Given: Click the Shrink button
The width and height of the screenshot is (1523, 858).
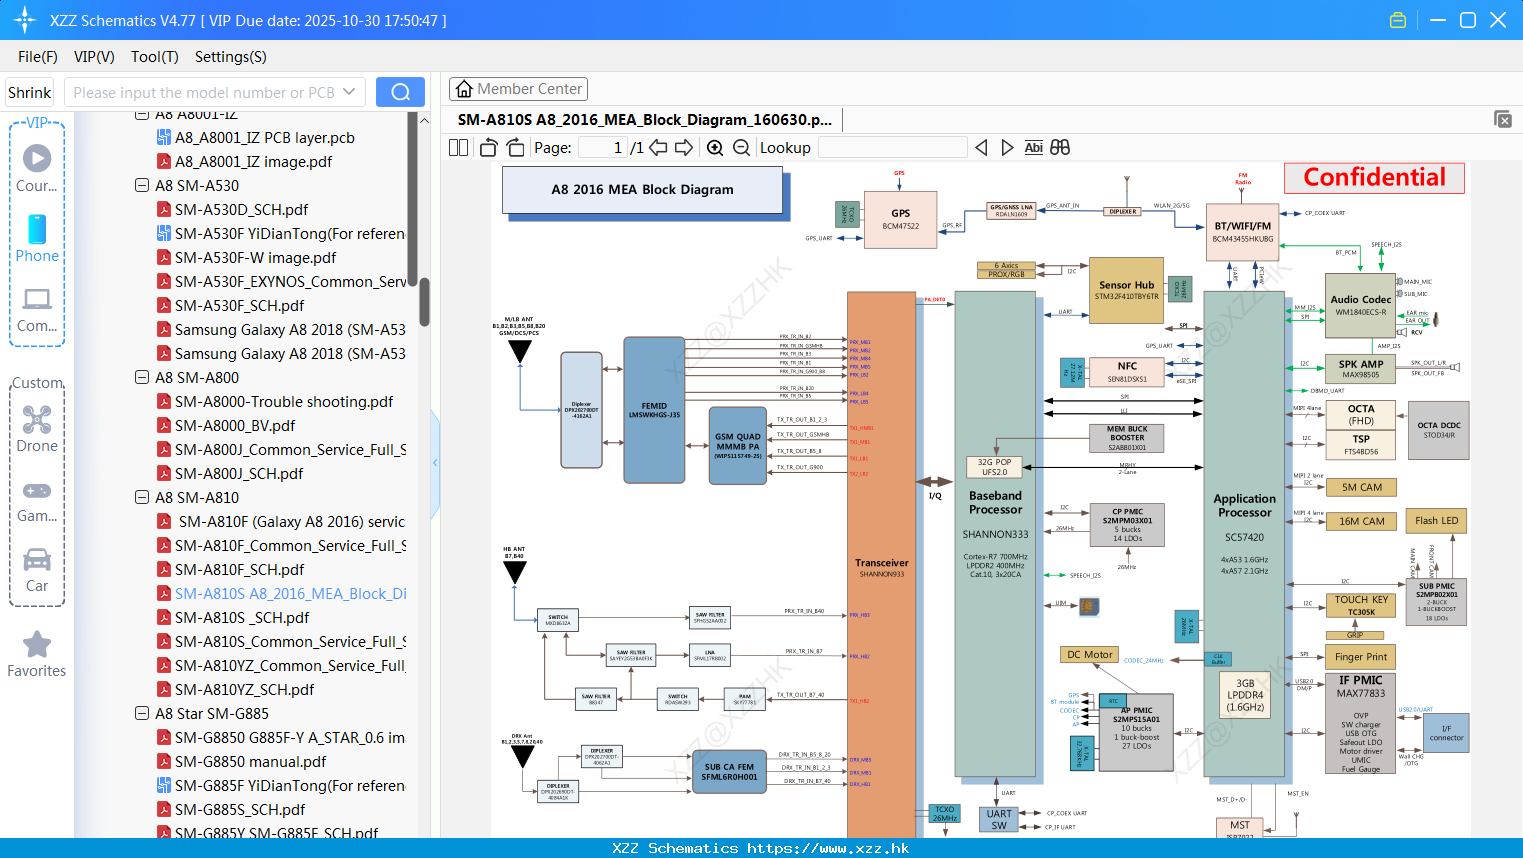Looking at the screenshot, I should 30,92.
